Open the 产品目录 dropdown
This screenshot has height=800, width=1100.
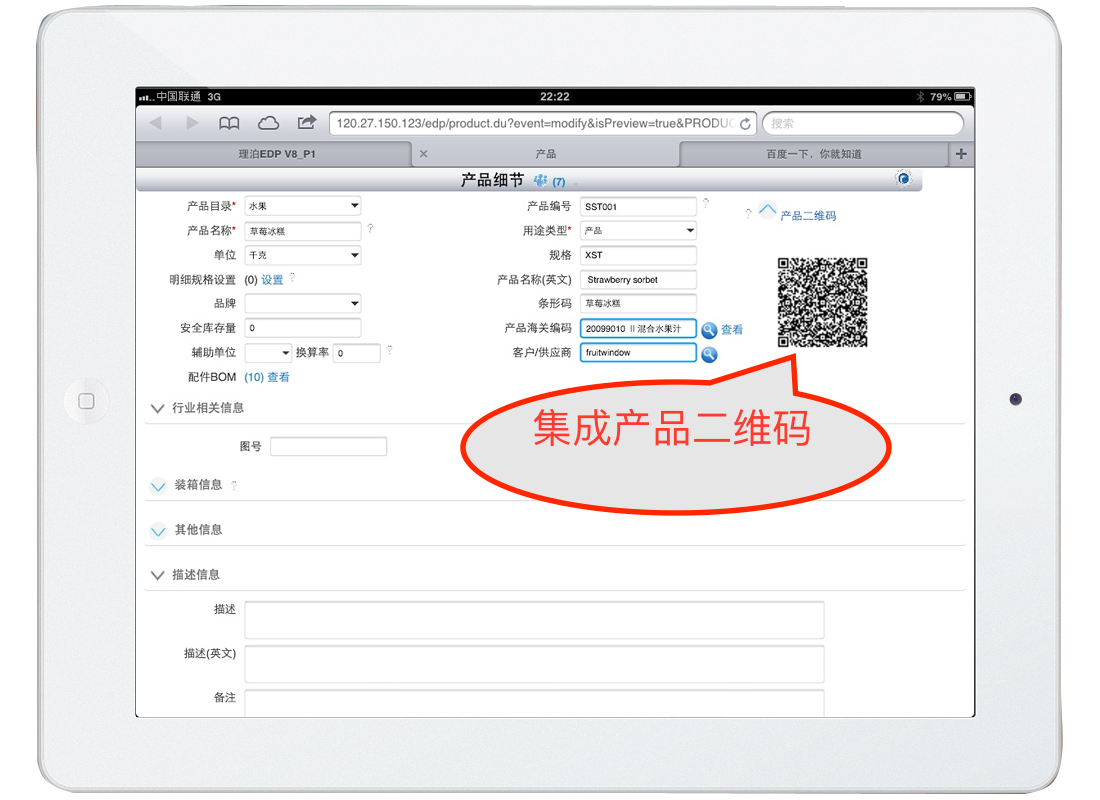(302, 206)
